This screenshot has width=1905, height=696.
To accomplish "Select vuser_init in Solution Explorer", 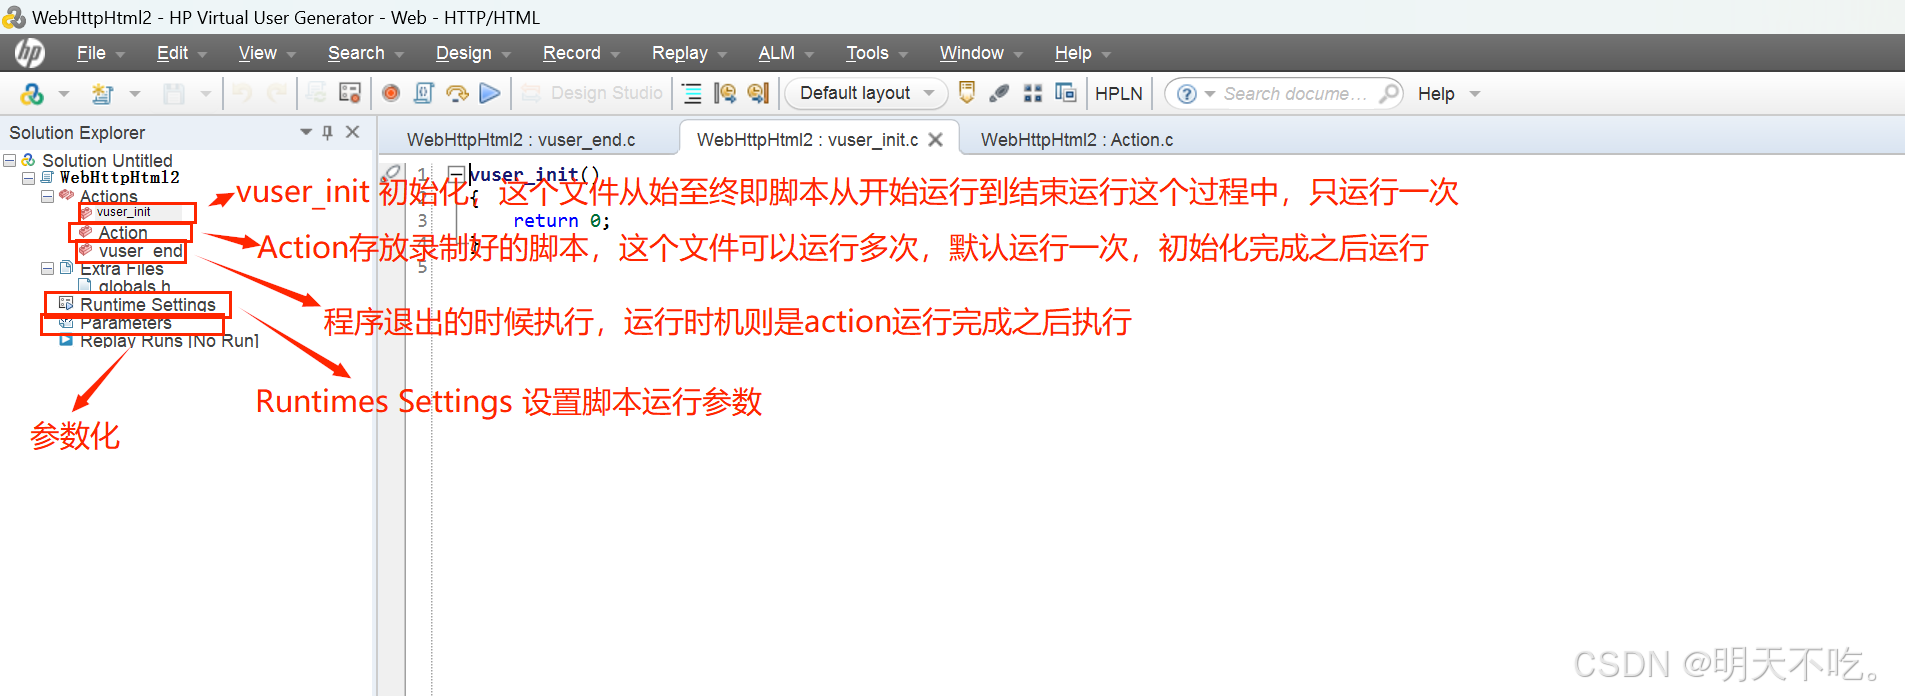I will (x=123, y=212).
